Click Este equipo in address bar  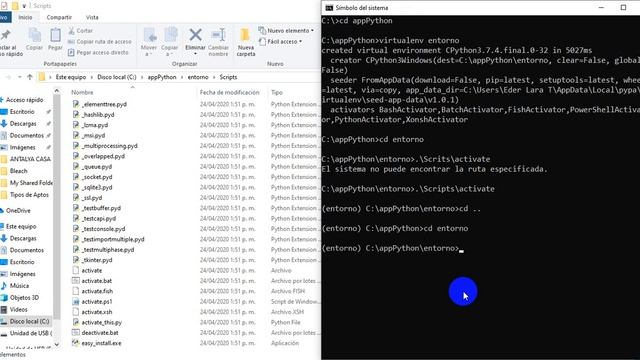[71, 77]
